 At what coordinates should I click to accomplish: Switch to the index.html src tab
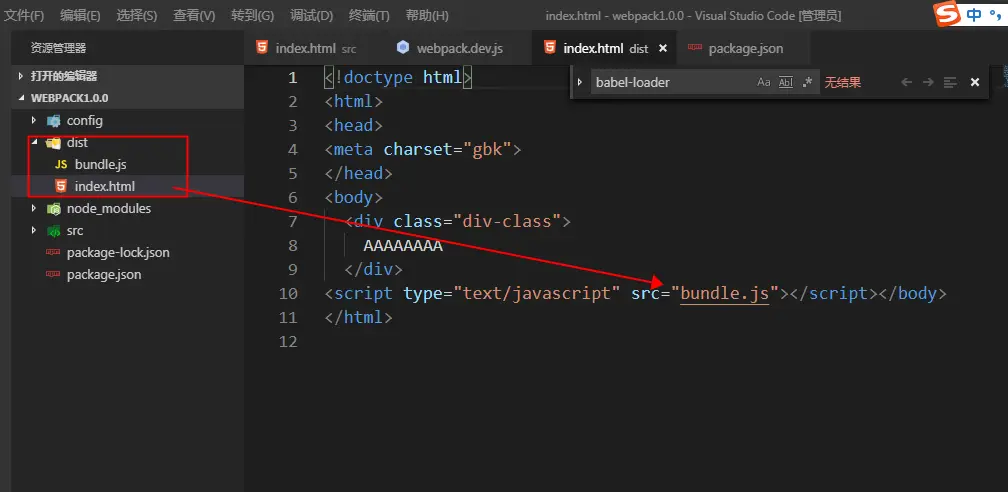tap(311, 48)
